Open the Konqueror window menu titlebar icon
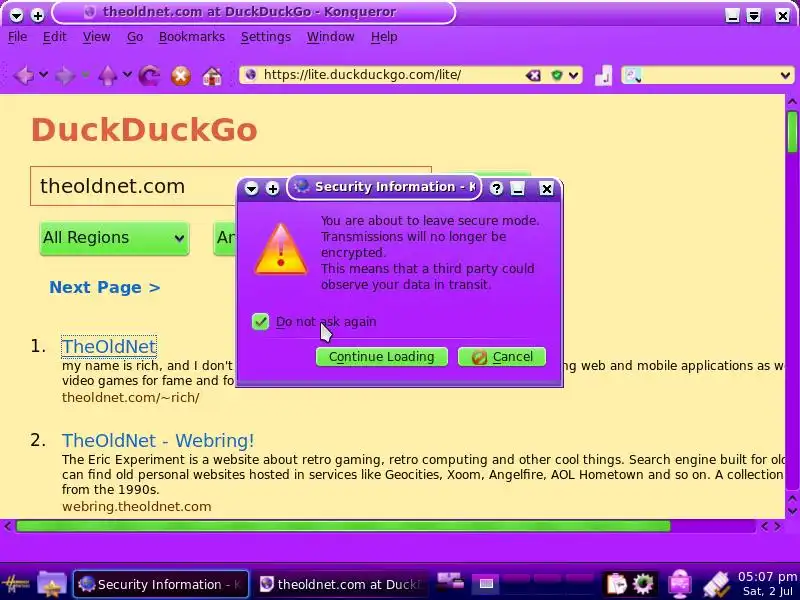Screen dimensions: 800x600 click(x=16, y=16)
